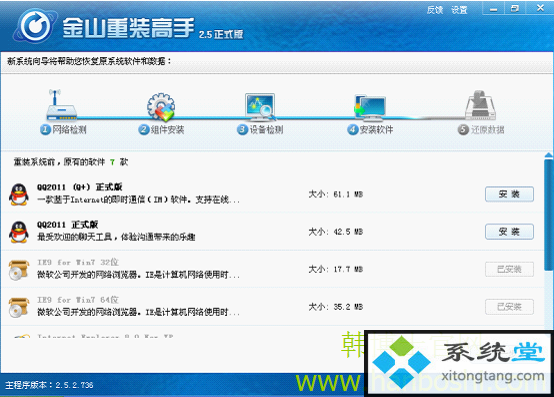
Task: Open the 反馈 feedback link
Action: (435, 10)
